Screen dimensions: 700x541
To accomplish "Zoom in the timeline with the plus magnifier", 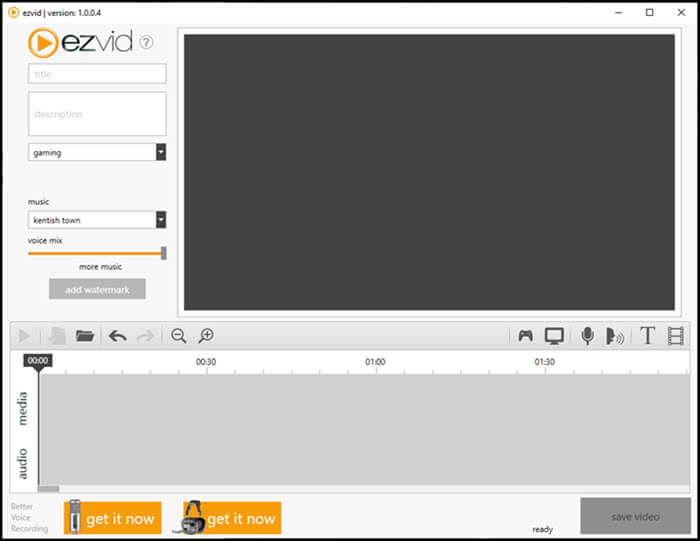I will point(206,336).
